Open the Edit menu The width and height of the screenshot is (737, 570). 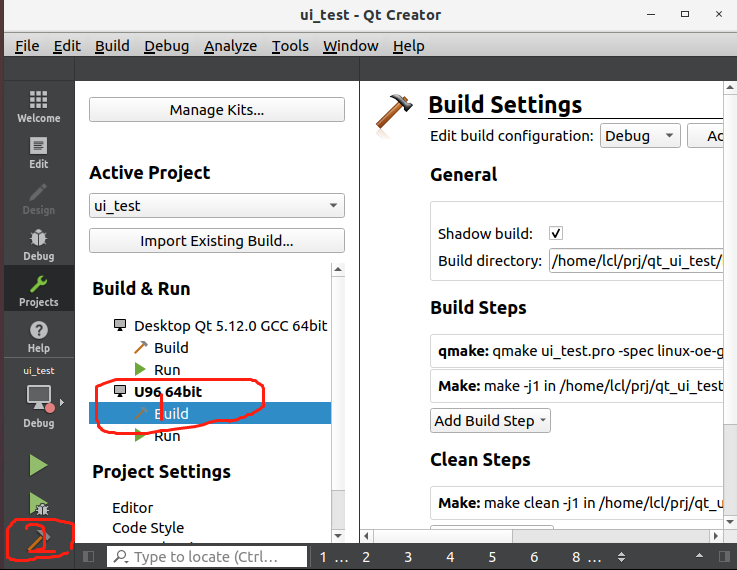click(67, 46)
